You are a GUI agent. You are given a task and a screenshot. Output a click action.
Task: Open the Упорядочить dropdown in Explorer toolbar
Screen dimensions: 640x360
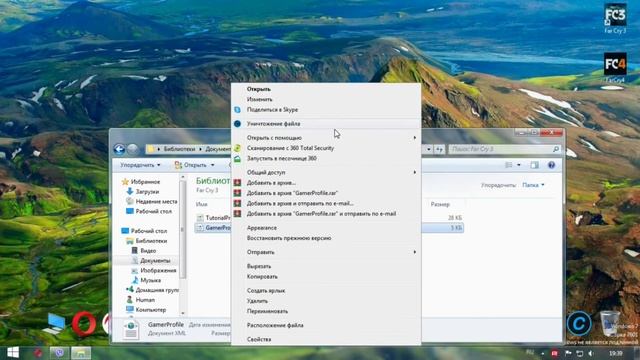pyautogui.click(x=140, y=165)
